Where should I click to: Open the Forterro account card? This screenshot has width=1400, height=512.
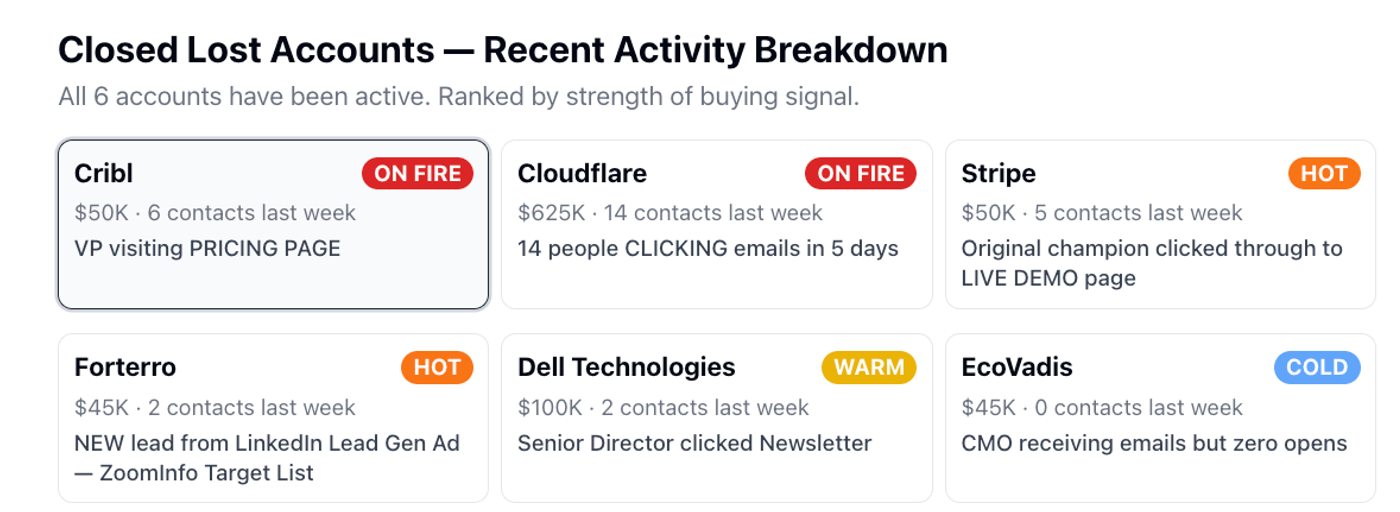click(273, 418)
